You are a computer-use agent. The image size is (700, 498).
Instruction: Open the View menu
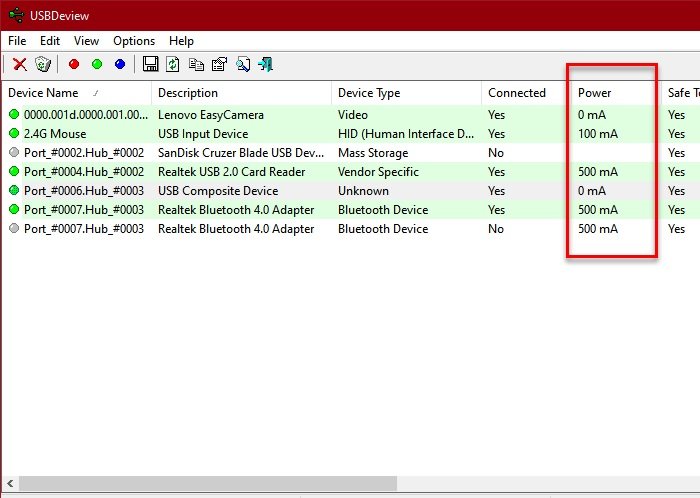coord(86,41)
